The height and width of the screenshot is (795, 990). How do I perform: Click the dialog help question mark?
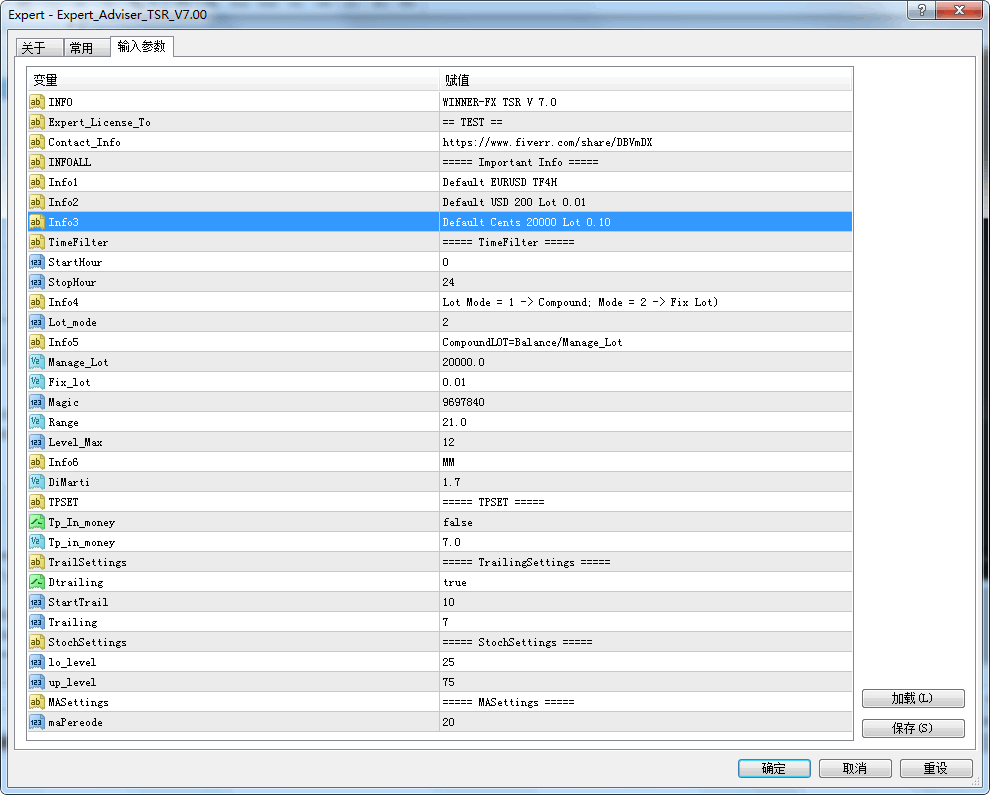921,11
